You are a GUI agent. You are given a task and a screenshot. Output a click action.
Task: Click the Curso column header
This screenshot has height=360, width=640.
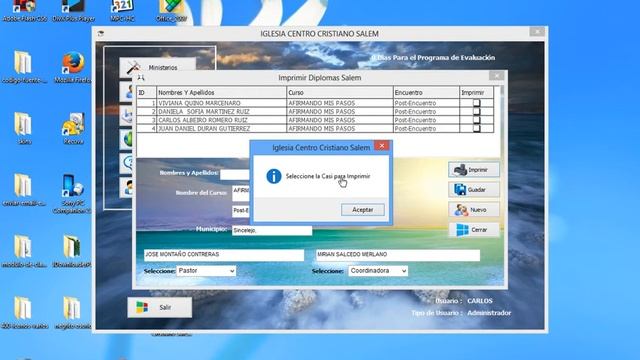(x=340, y=93)
